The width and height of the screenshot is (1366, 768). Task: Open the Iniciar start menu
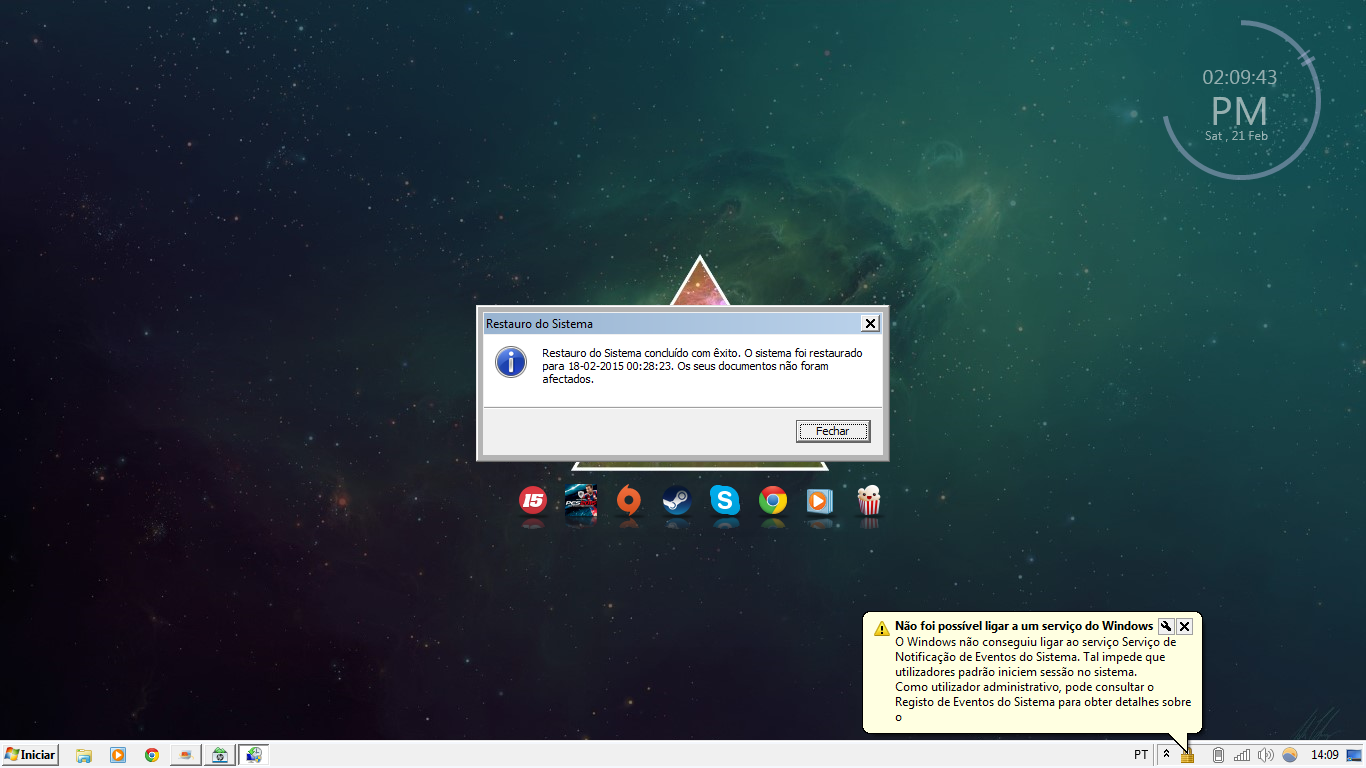[30, 755]
